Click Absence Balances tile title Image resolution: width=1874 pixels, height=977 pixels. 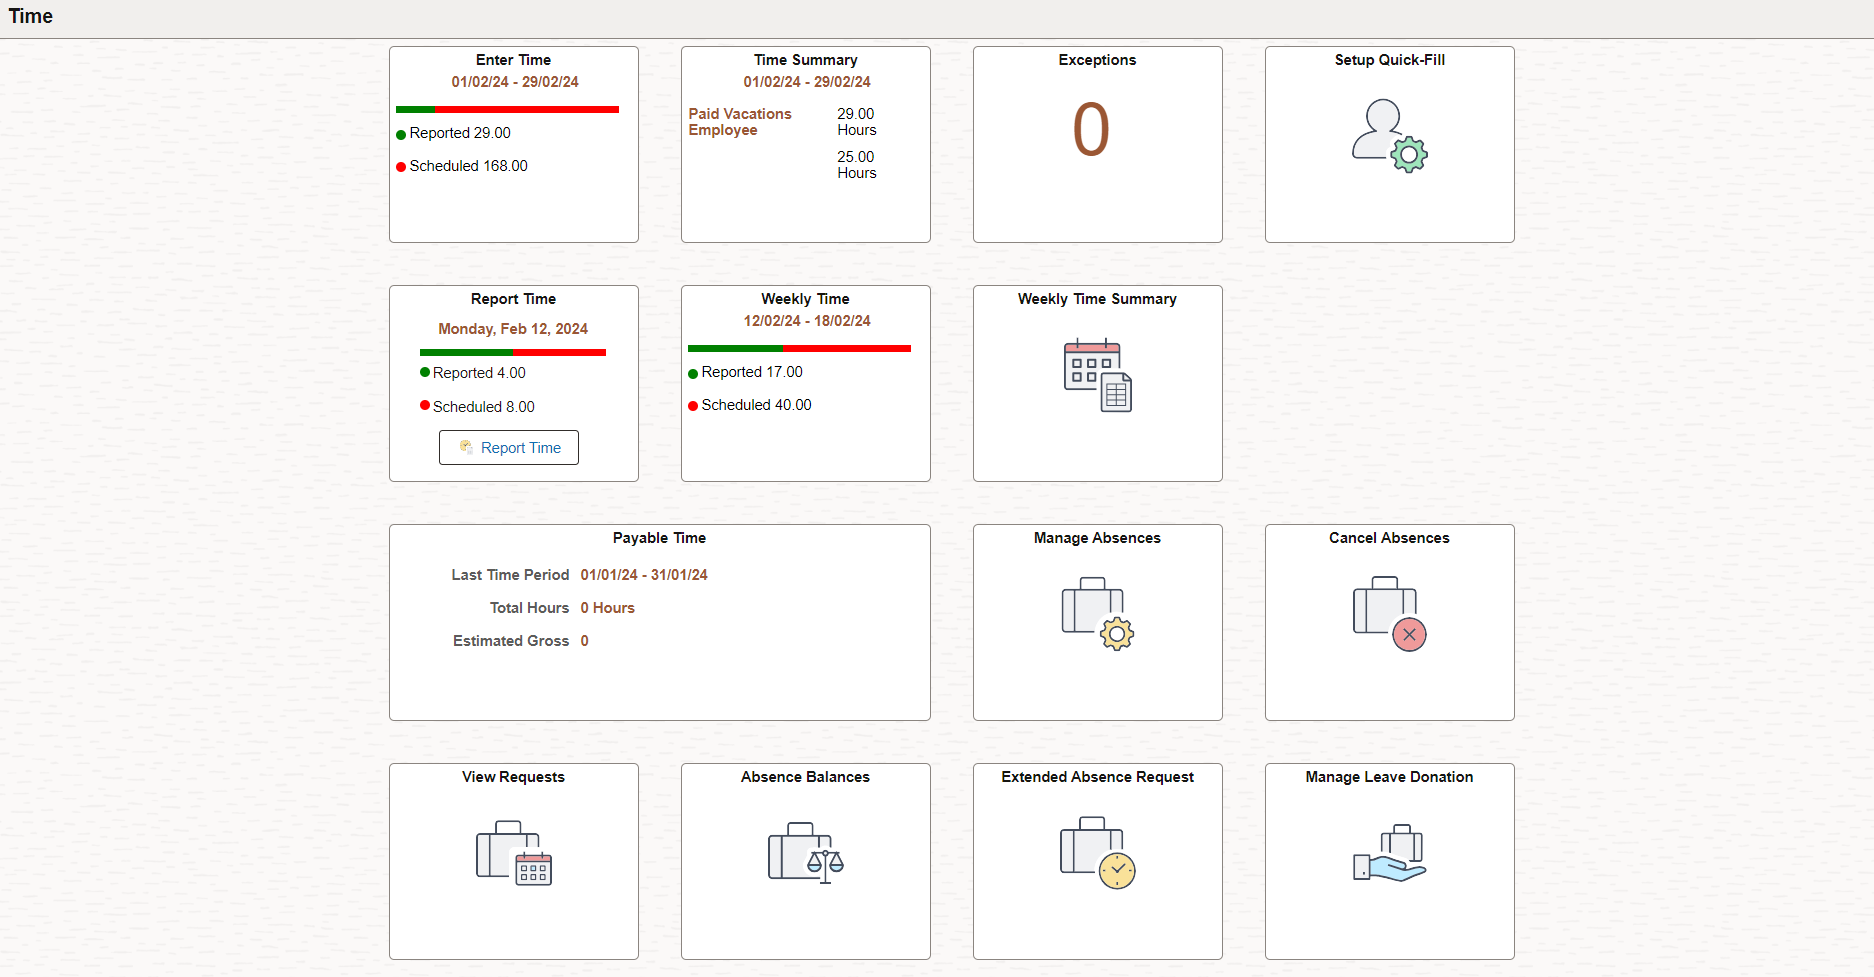point(806,777)
